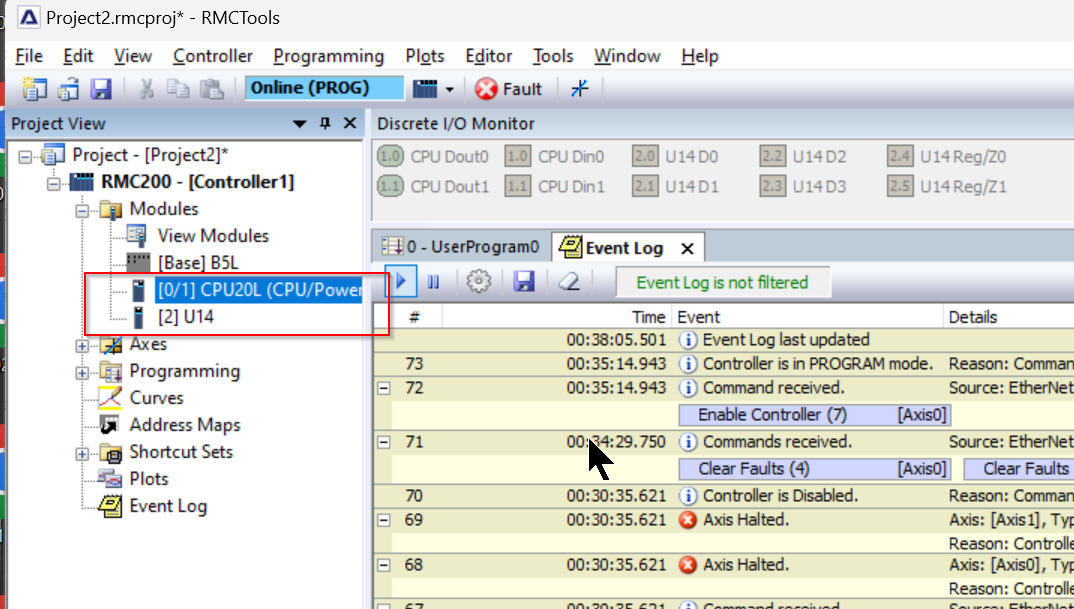Open the Edit menu
The height and width of the screenshot is (609, 1074).
coord(78,56)
